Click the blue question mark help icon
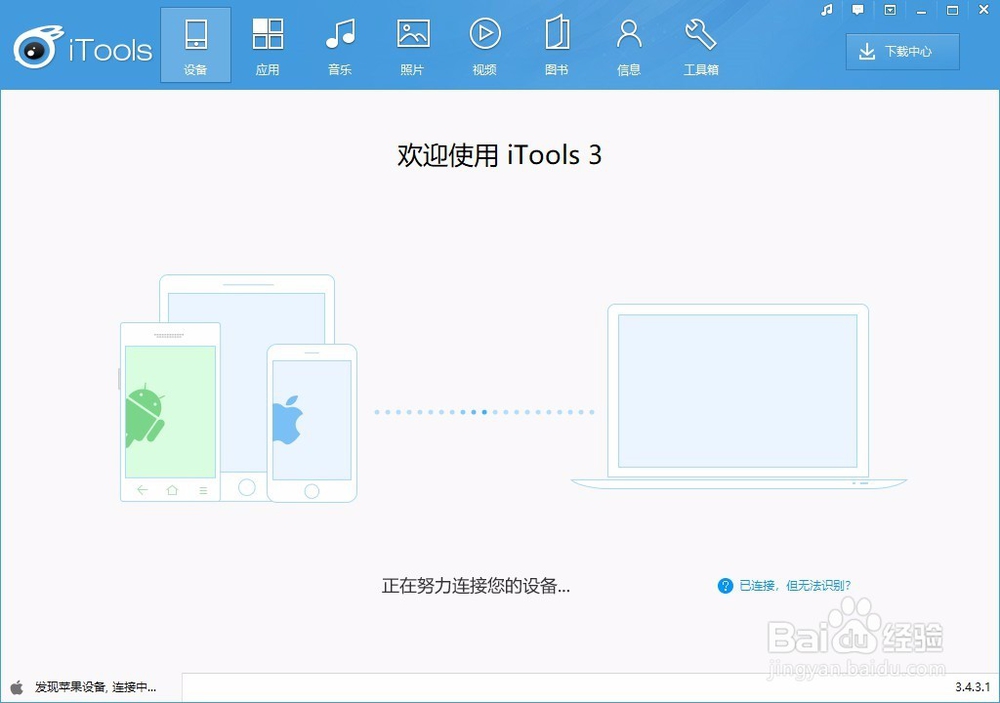 coord(725,586)
